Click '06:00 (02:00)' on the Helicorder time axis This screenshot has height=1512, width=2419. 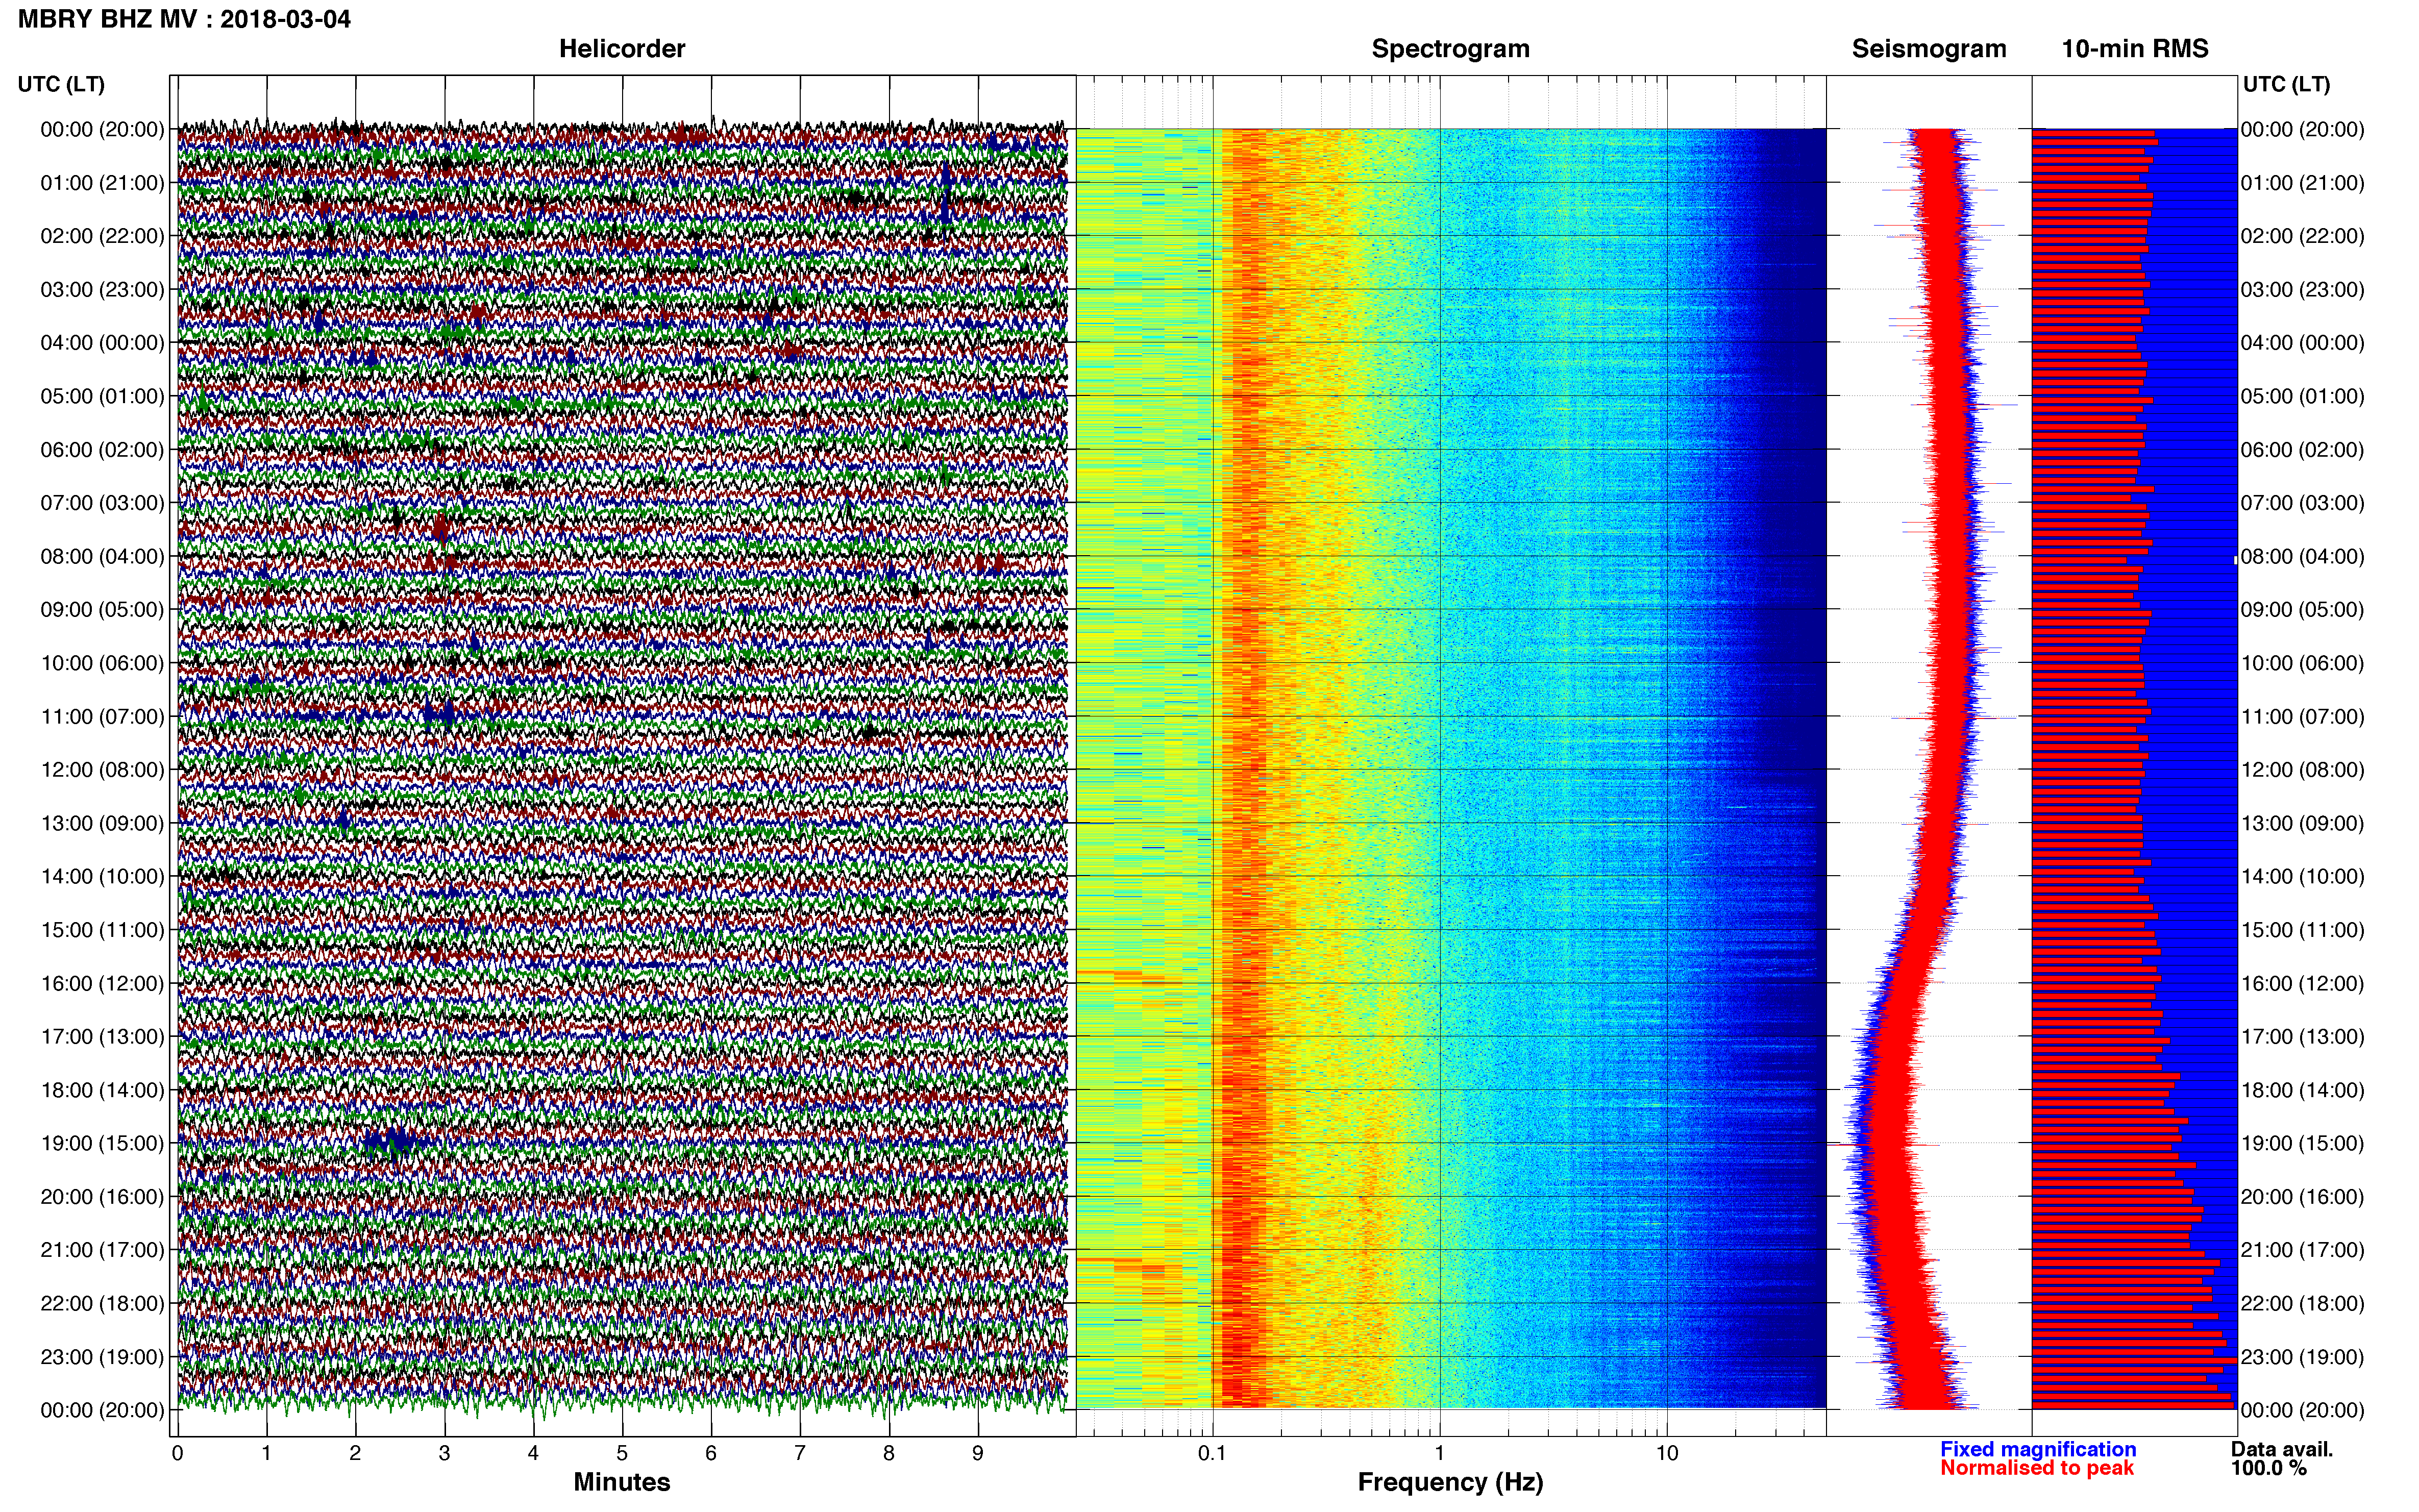[102, 450]
